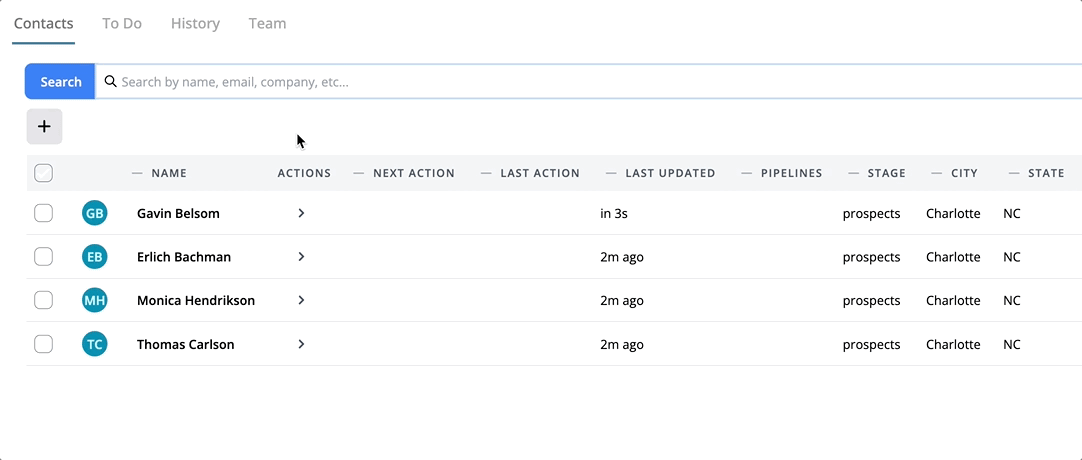The height and width of the screenshot is (460, 1082).
Task: Switch to the To Do tab
Action: pos(122,23)
